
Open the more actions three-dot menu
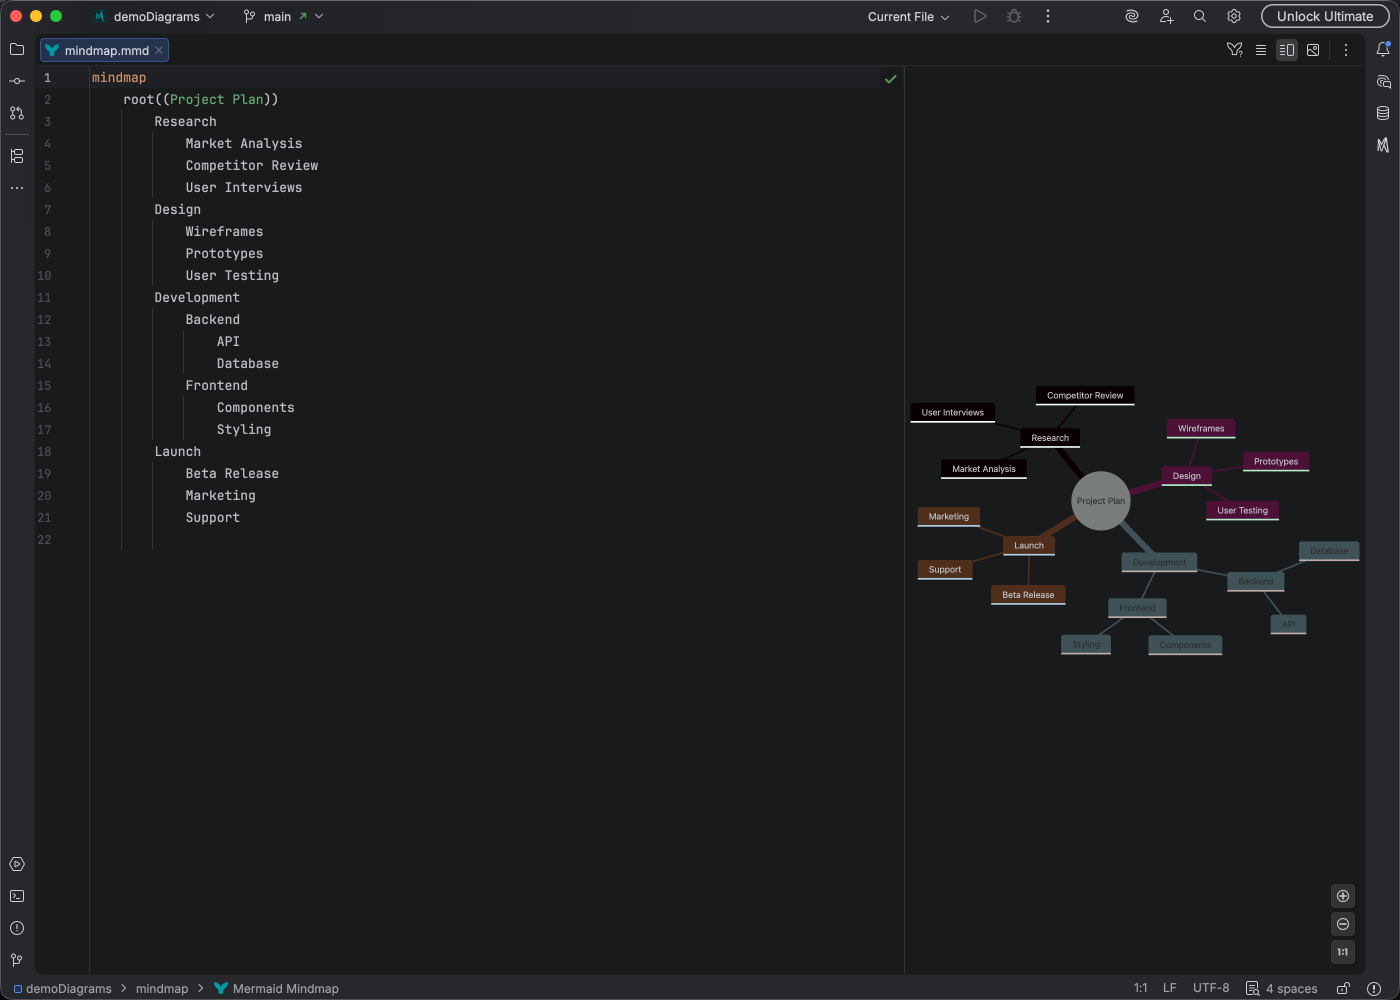[1047, 16]
